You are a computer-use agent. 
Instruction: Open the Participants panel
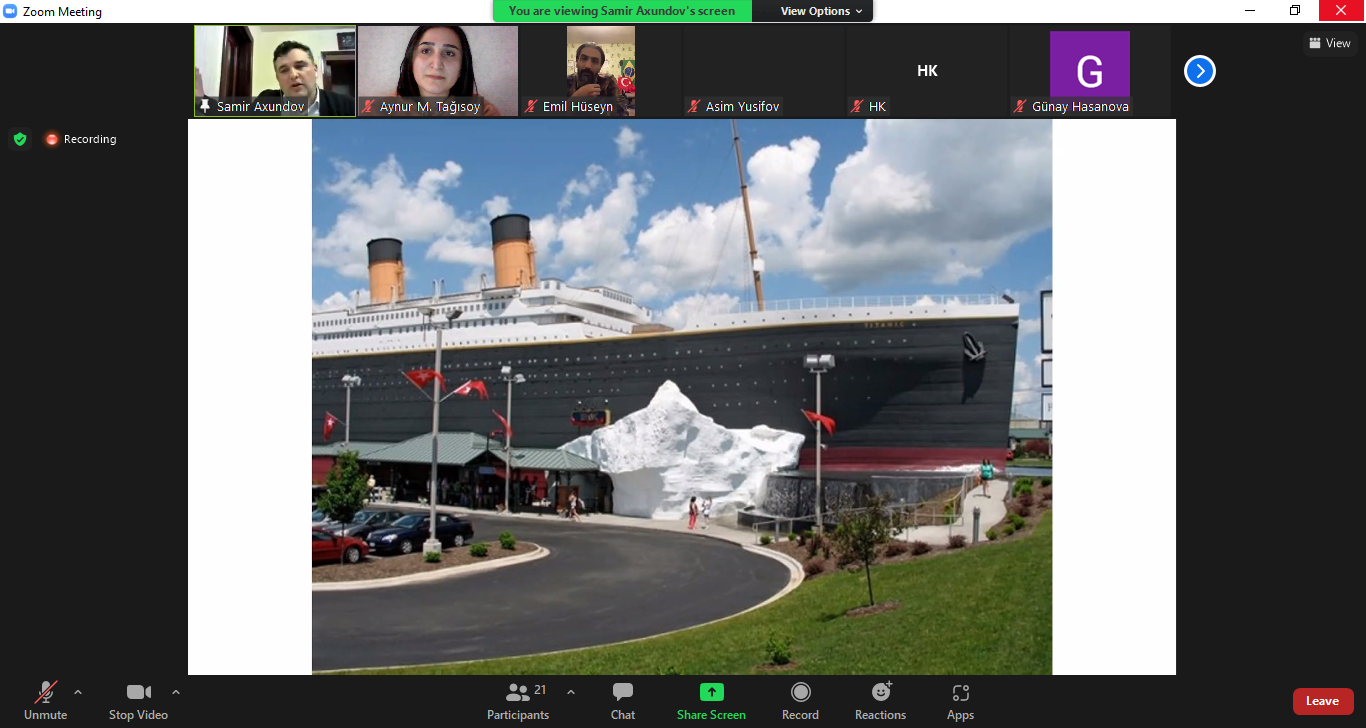click(x=518, y=700)
